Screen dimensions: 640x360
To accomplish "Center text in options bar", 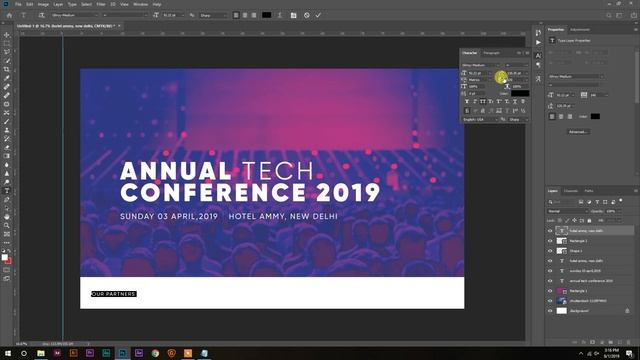I will click(244, 15).
